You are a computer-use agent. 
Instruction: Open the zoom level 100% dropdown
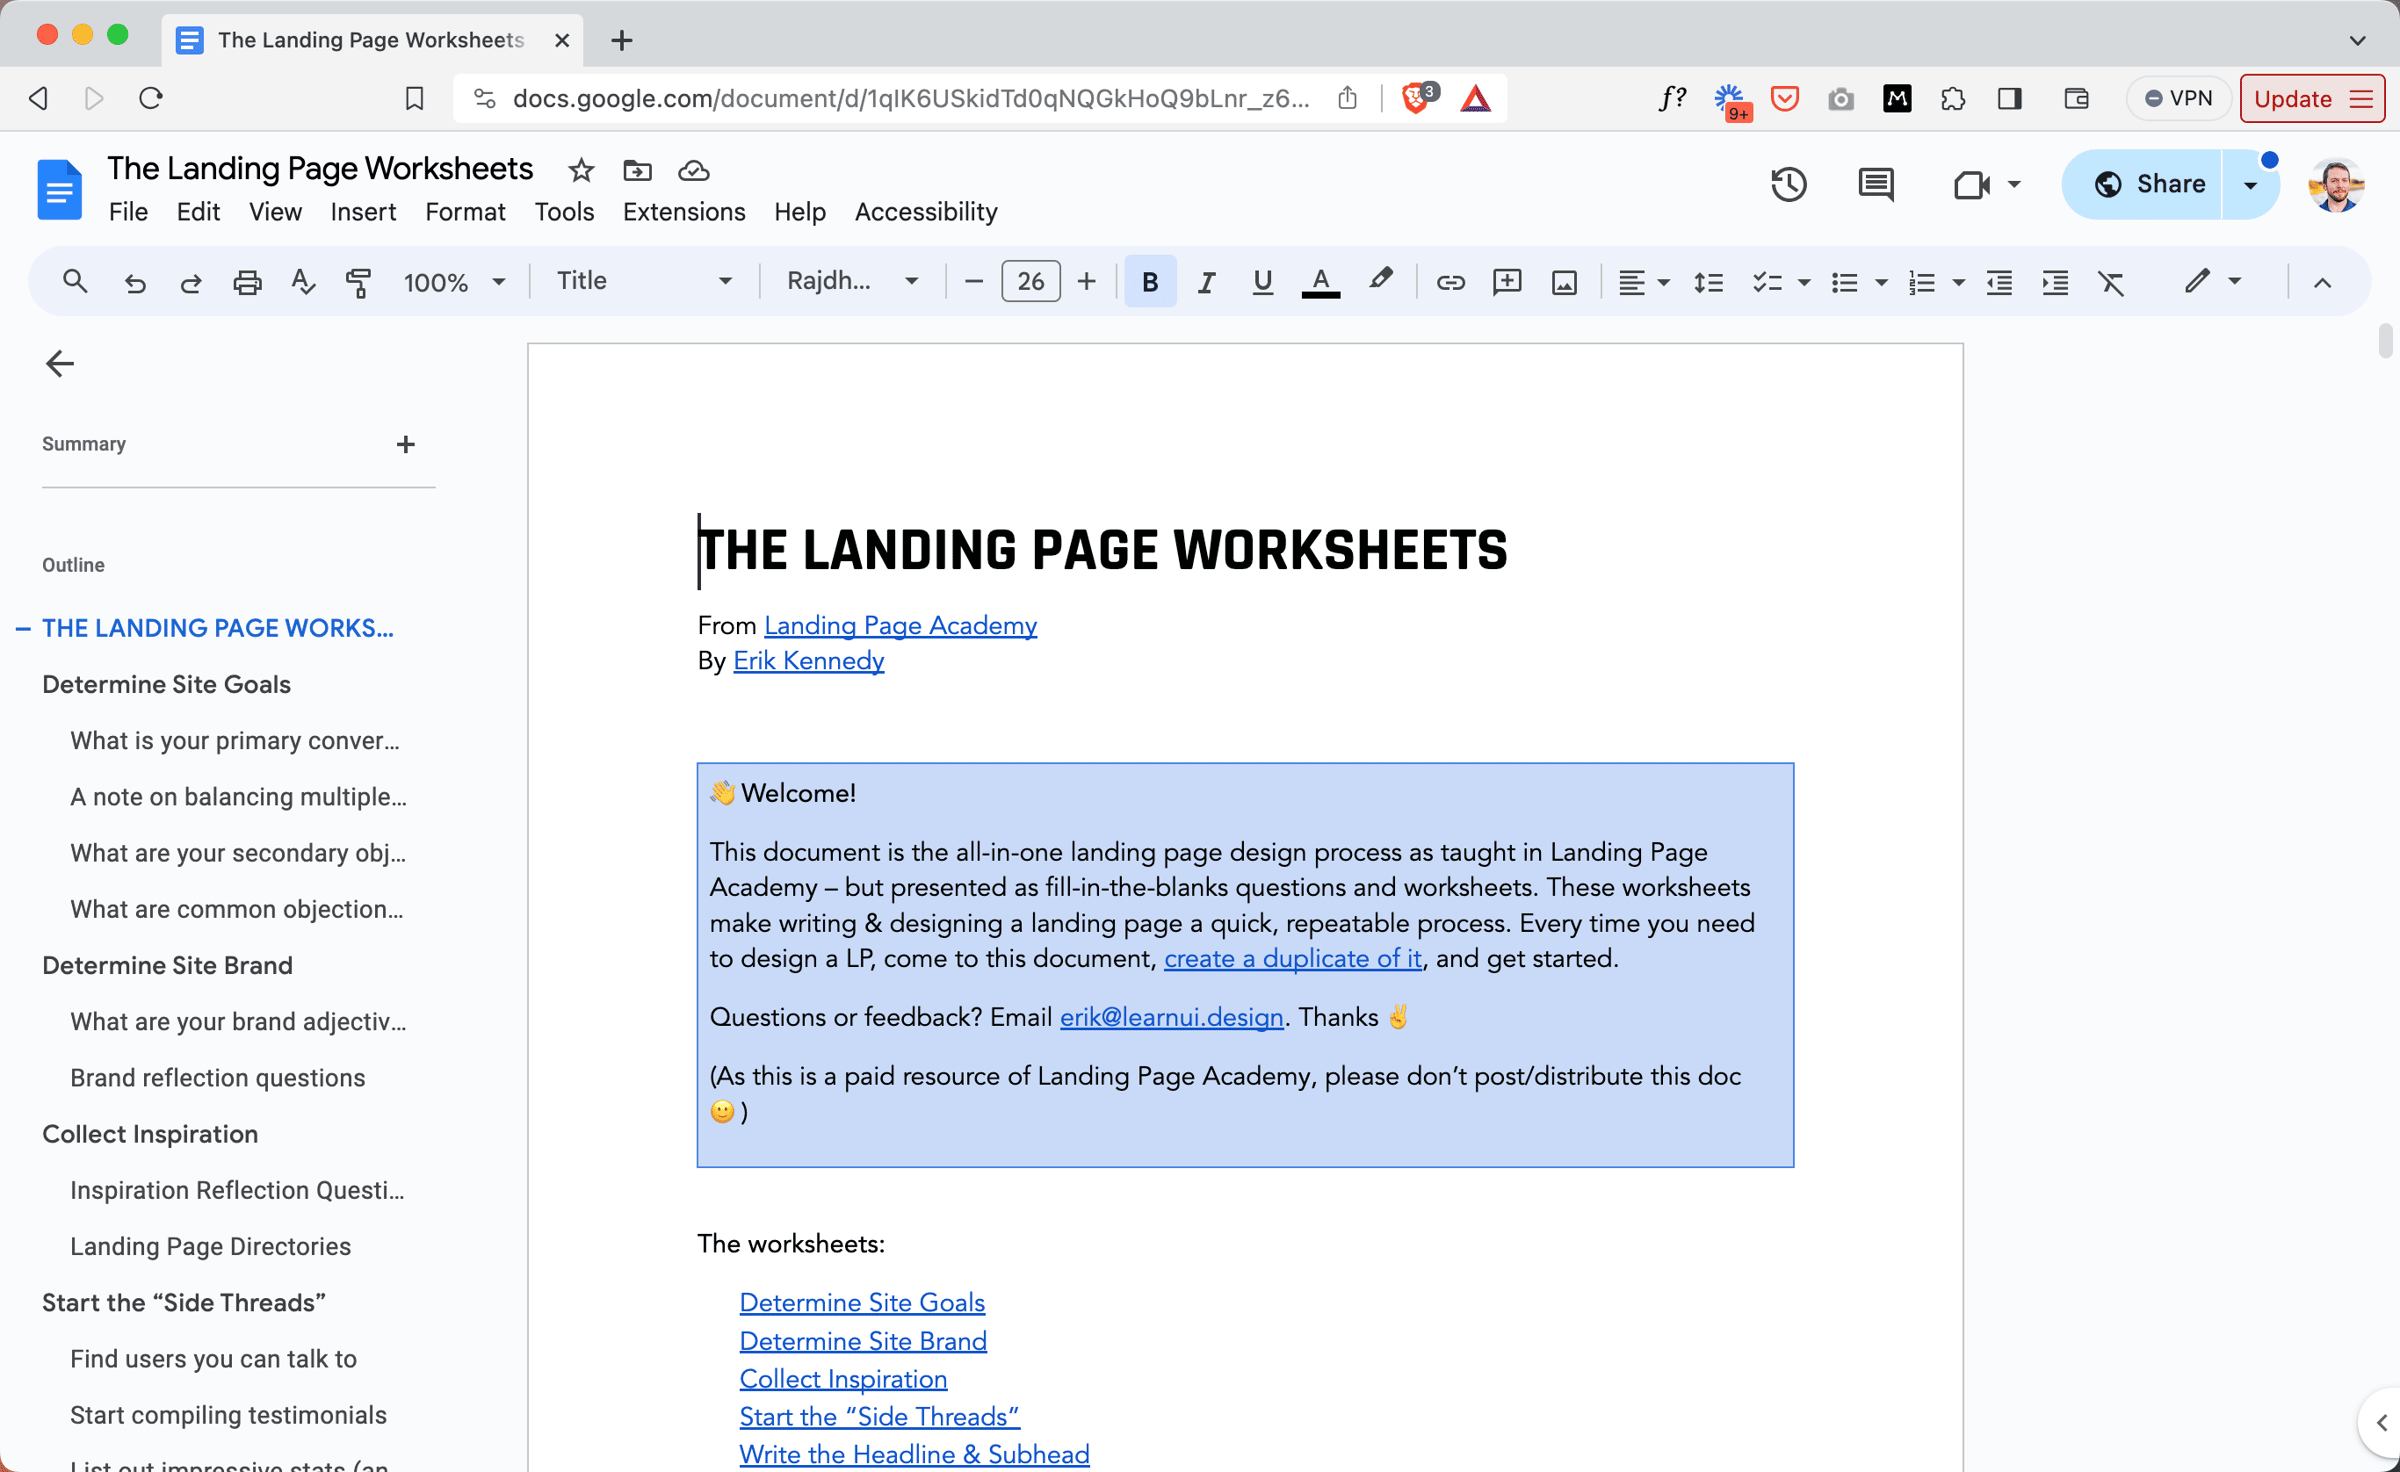pyautogui.click(x=453, y=283)
